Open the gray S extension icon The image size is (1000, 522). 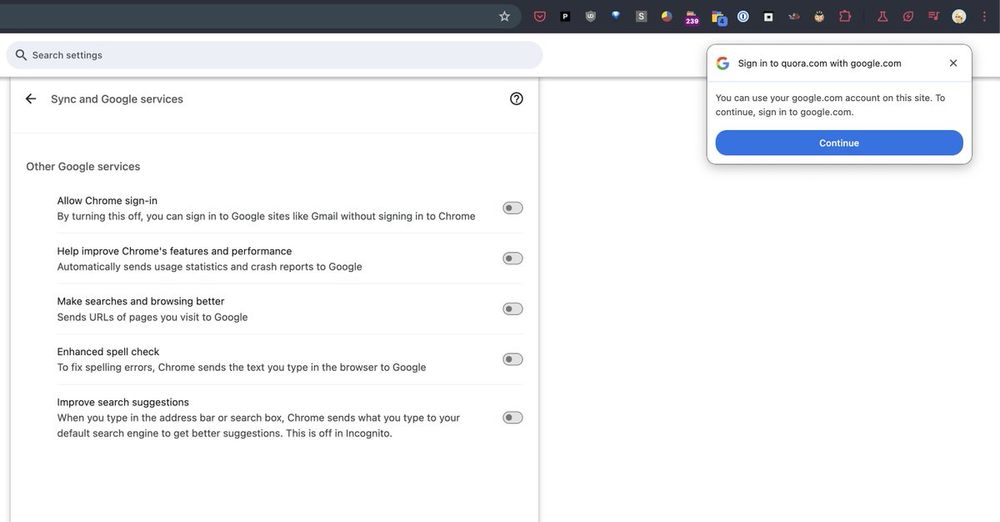641,17
